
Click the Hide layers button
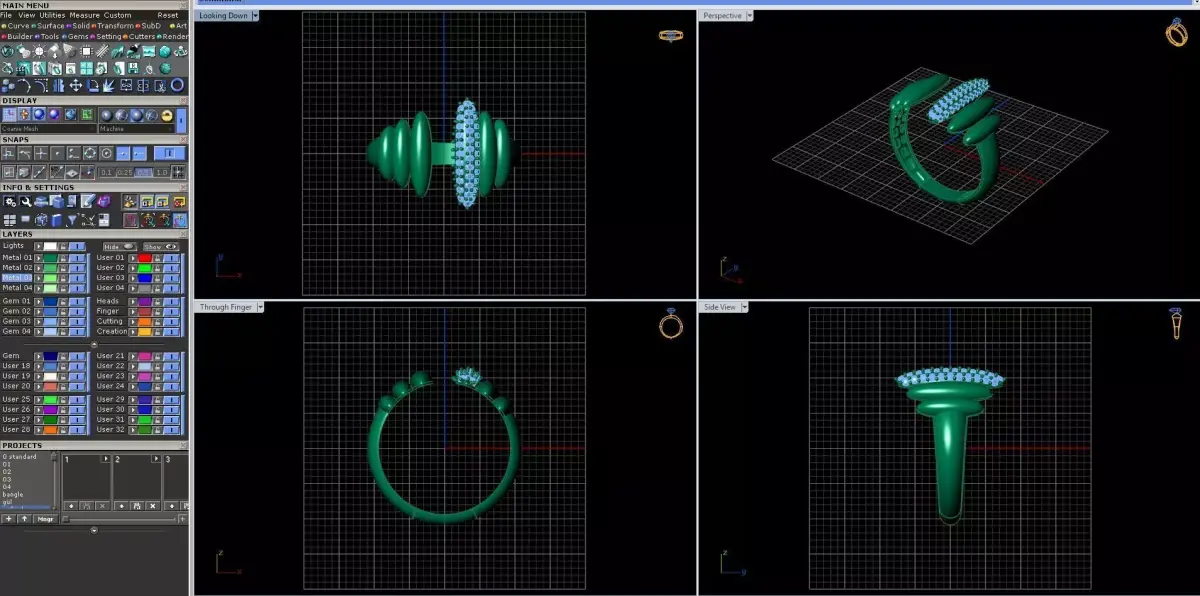120,246
